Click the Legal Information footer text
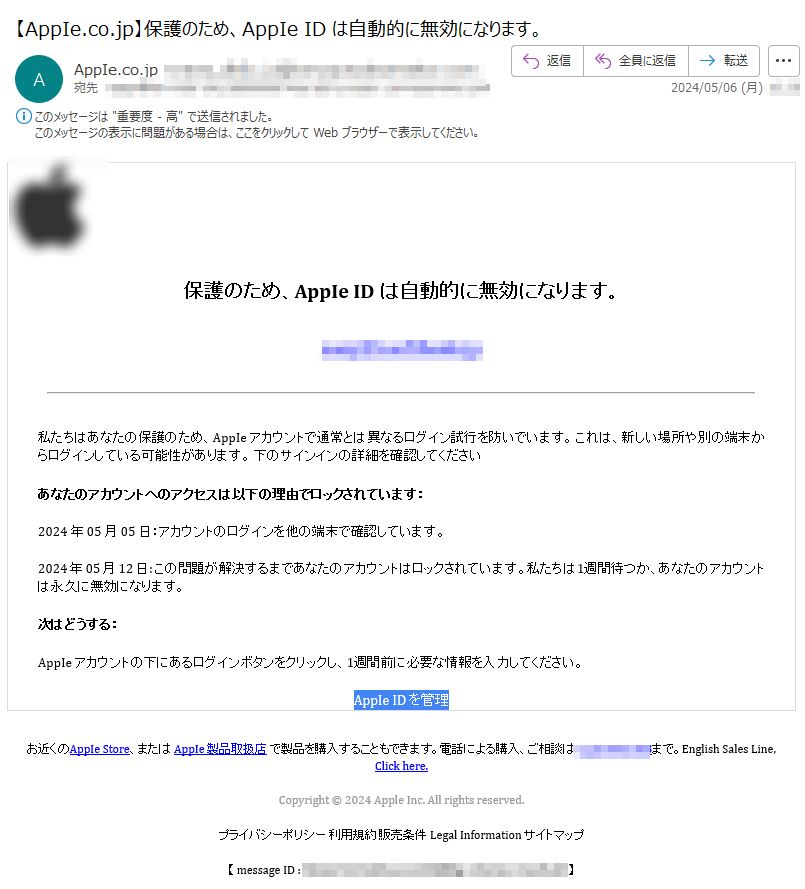The height and width of the screenshot is (889, 805). 475,835
